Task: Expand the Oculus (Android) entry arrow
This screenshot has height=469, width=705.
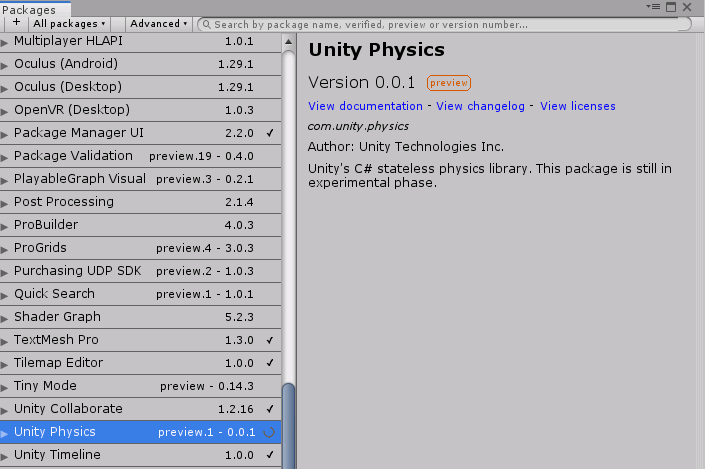Action: [x=4, y=66]
